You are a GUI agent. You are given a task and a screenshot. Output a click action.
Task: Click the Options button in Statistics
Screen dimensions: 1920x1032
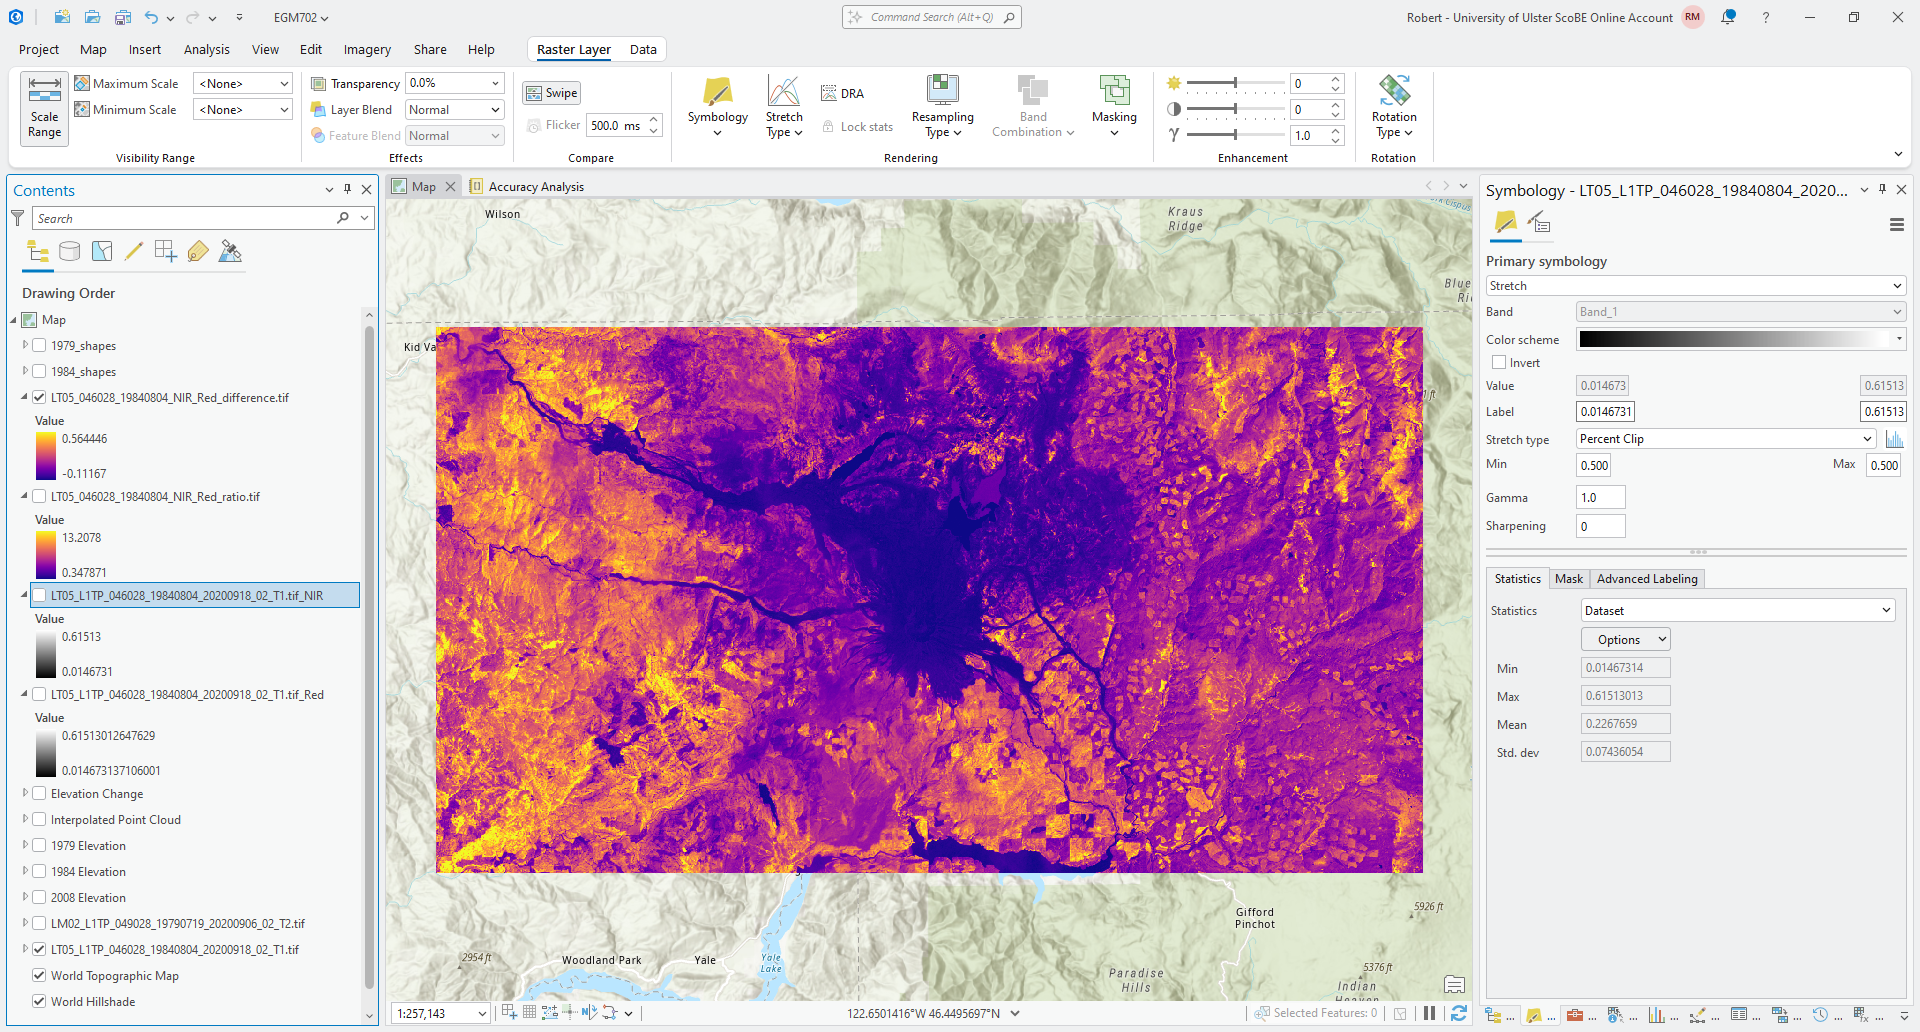pos(1625,640)
